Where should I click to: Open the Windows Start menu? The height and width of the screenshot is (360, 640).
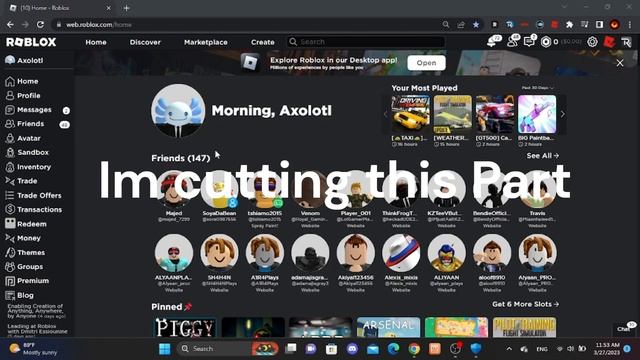[x=165, y=349]
